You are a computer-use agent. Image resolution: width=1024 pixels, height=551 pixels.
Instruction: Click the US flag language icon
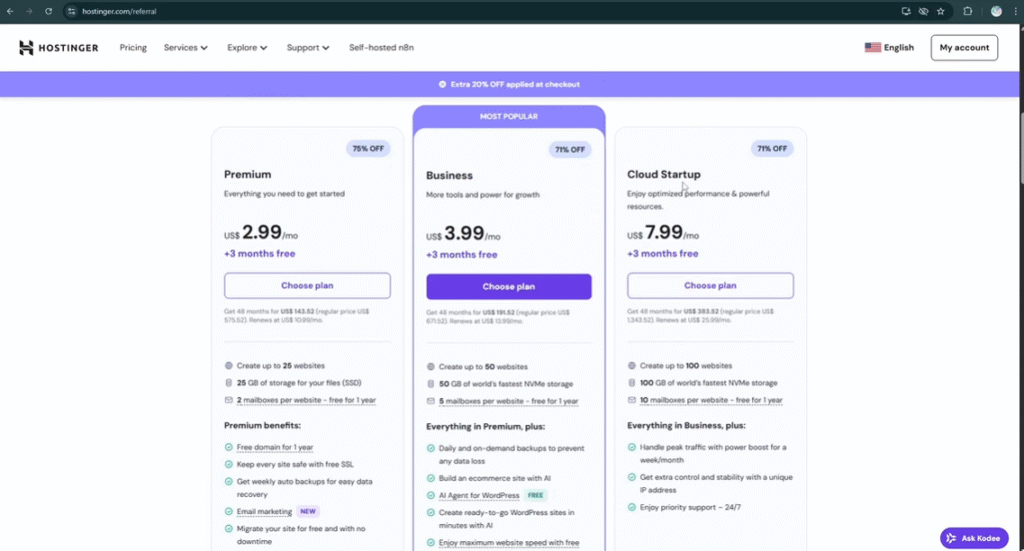(x=872, y=47)
